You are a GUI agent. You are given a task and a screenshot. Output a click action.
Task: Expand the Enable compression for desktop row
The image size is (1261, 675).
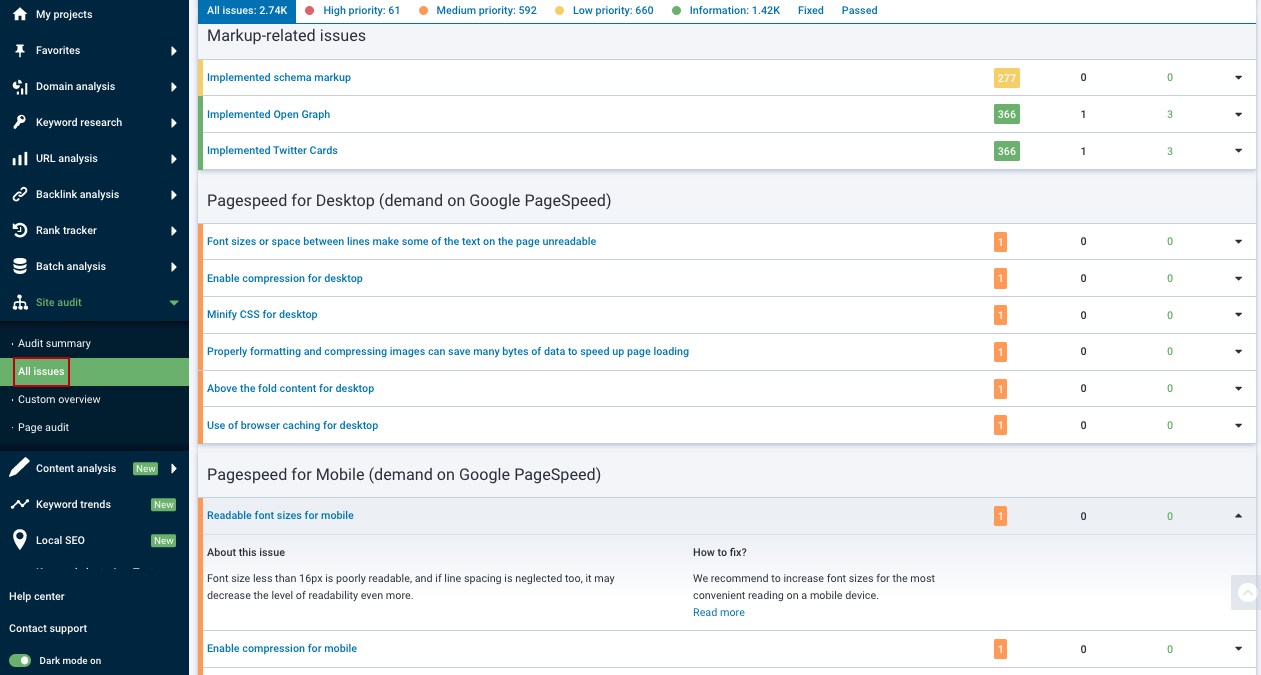pos(1238,278)
